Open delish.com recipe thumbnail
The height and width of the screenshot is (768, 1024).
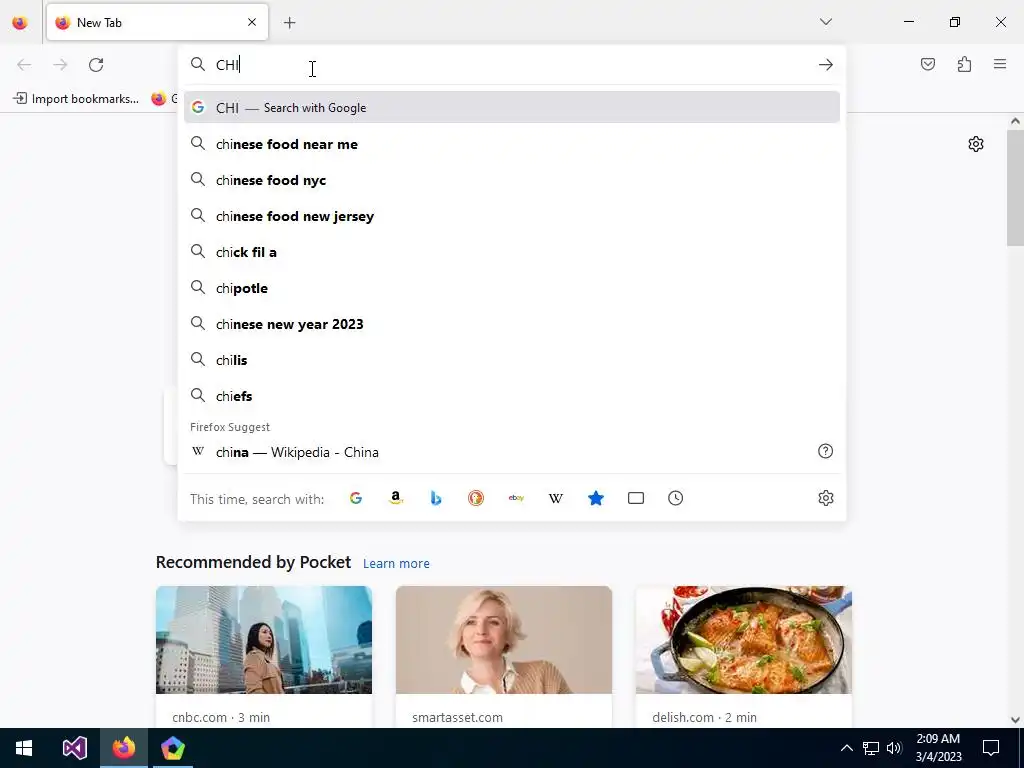743,639
